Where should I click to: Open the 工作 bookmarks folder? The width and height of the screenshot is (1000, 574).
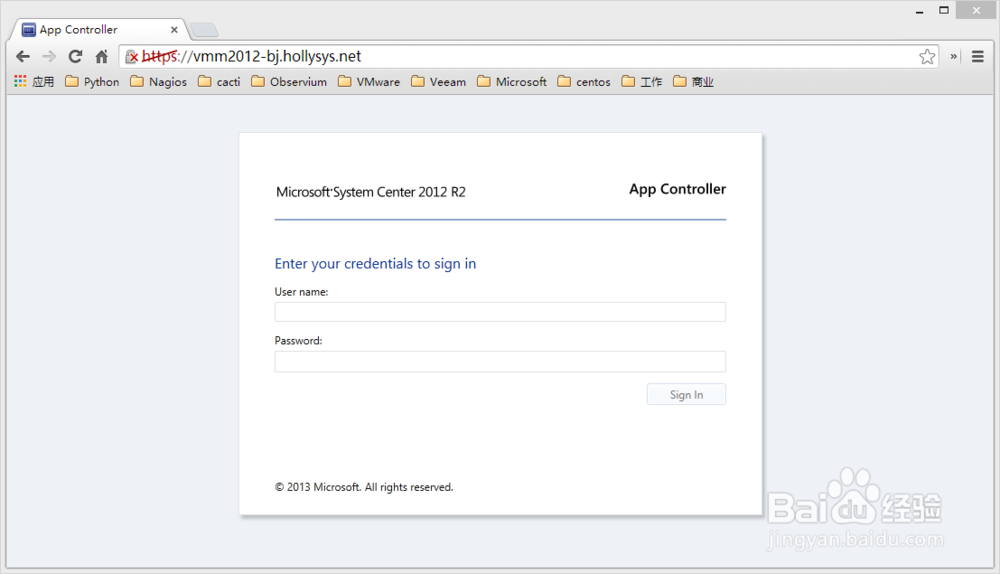click(x=642, y=82)
